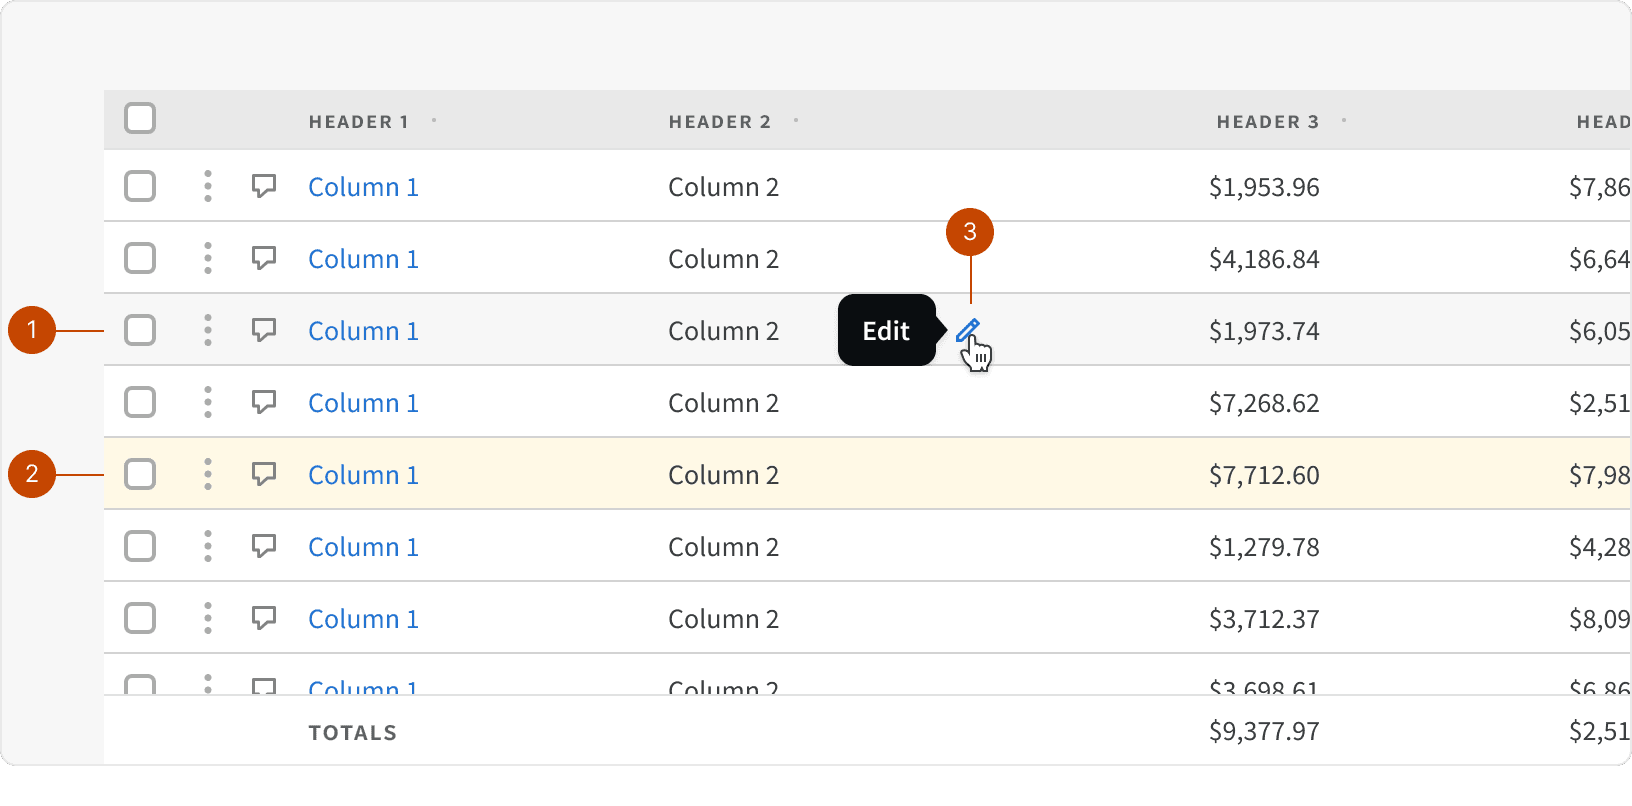Select the checkbox in highlighted $7,712.60 row
The image size is (1632, 806).
point(140,474)
